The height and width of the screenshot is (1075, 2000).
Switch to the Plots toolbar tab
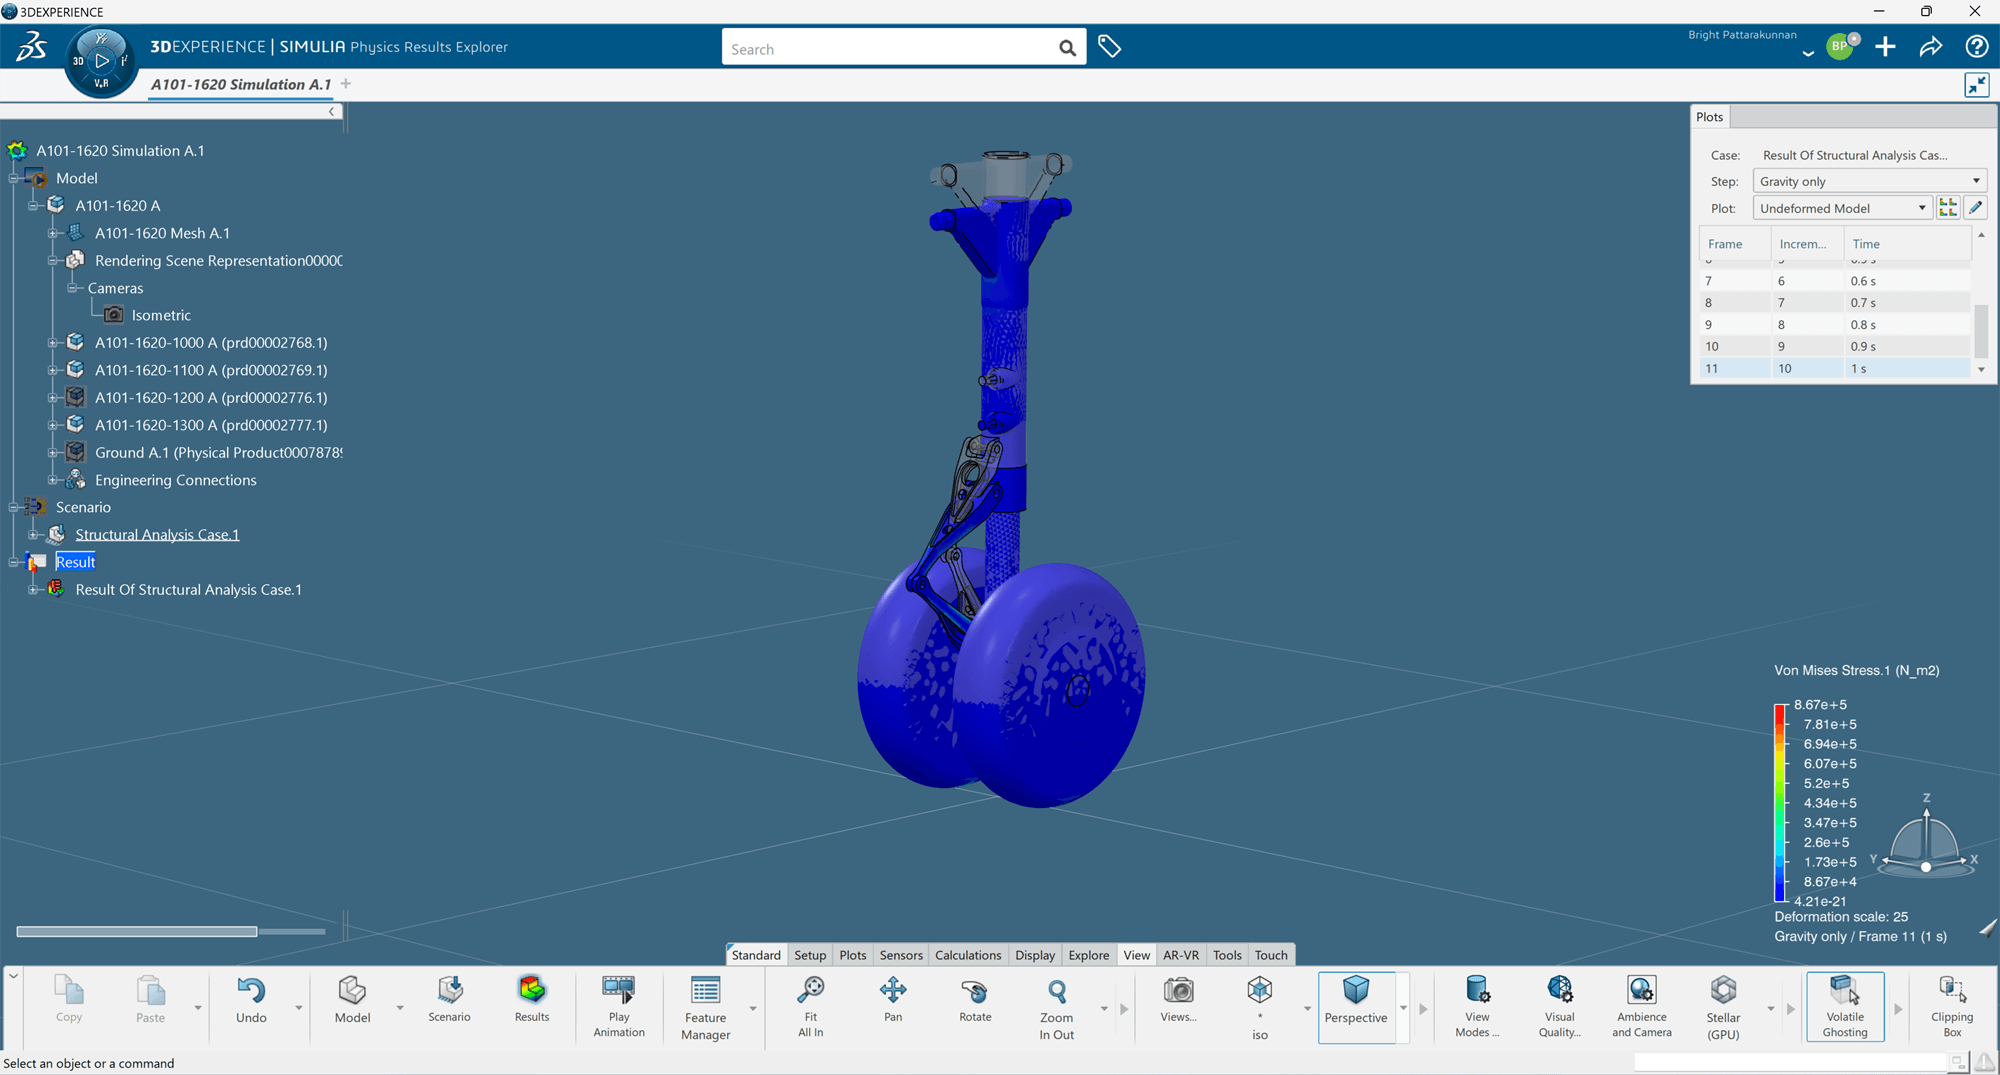point(853,955)
